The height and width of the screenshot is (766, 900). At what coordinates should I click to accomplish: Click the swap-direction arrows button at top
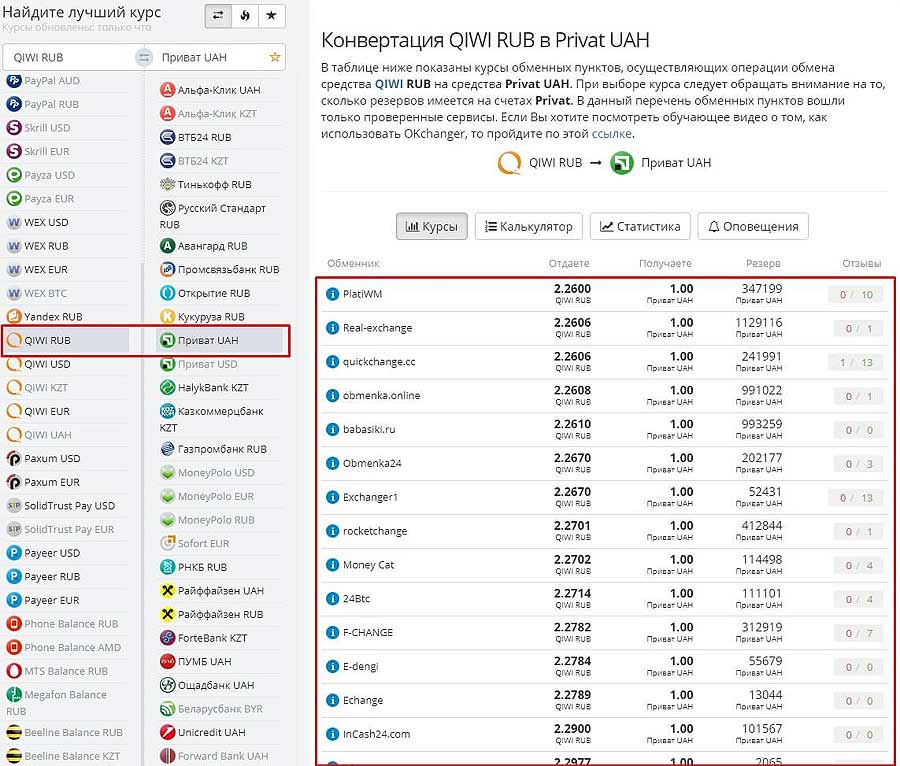[x=218, y=15]
